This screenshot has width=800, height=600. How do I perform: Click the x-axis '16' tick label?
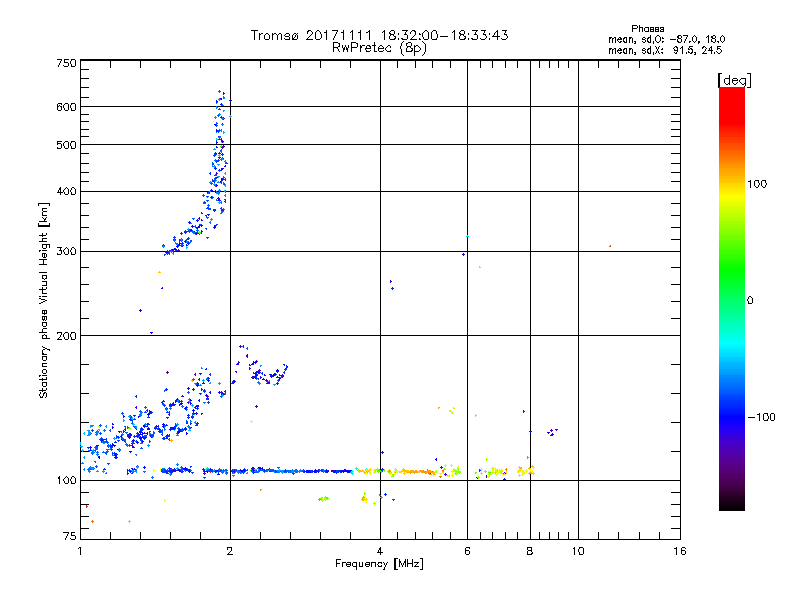(x=680, y=551)
